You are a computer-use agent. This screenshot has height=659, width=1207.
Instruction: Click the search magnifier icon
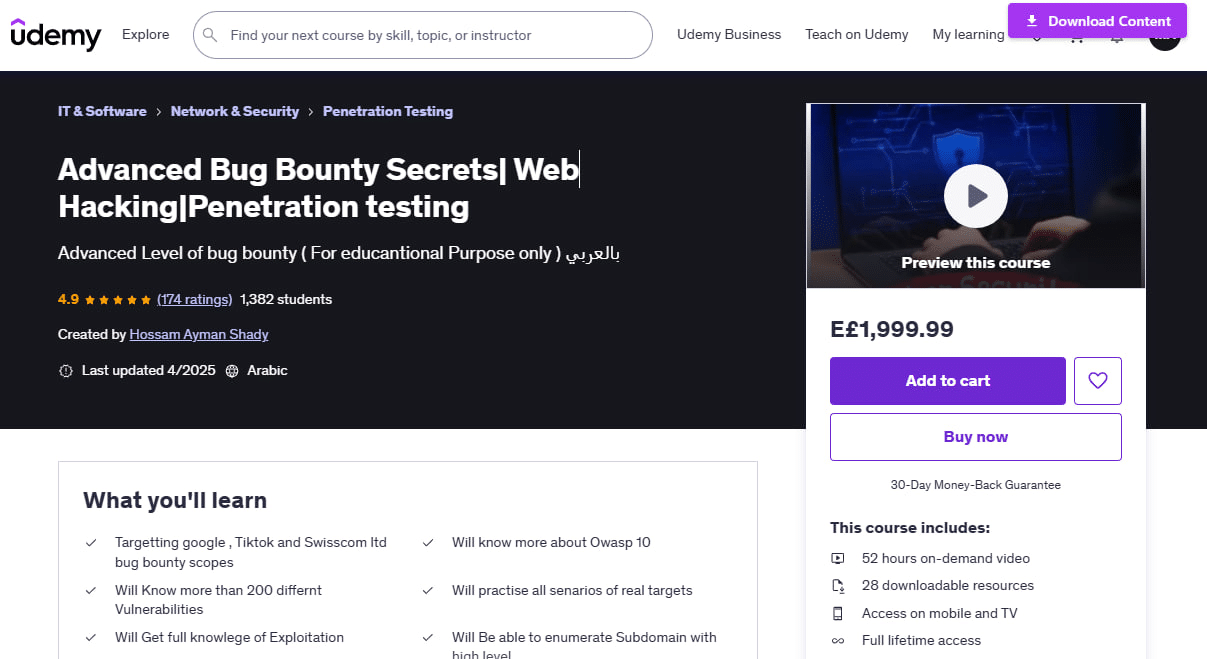(x=210, y=35)
